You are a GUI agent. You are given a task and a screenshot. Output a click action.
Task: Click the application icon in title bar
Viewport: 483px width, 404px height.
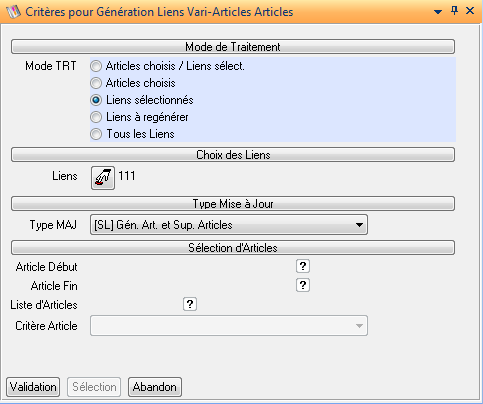click(x=13, y=12)
